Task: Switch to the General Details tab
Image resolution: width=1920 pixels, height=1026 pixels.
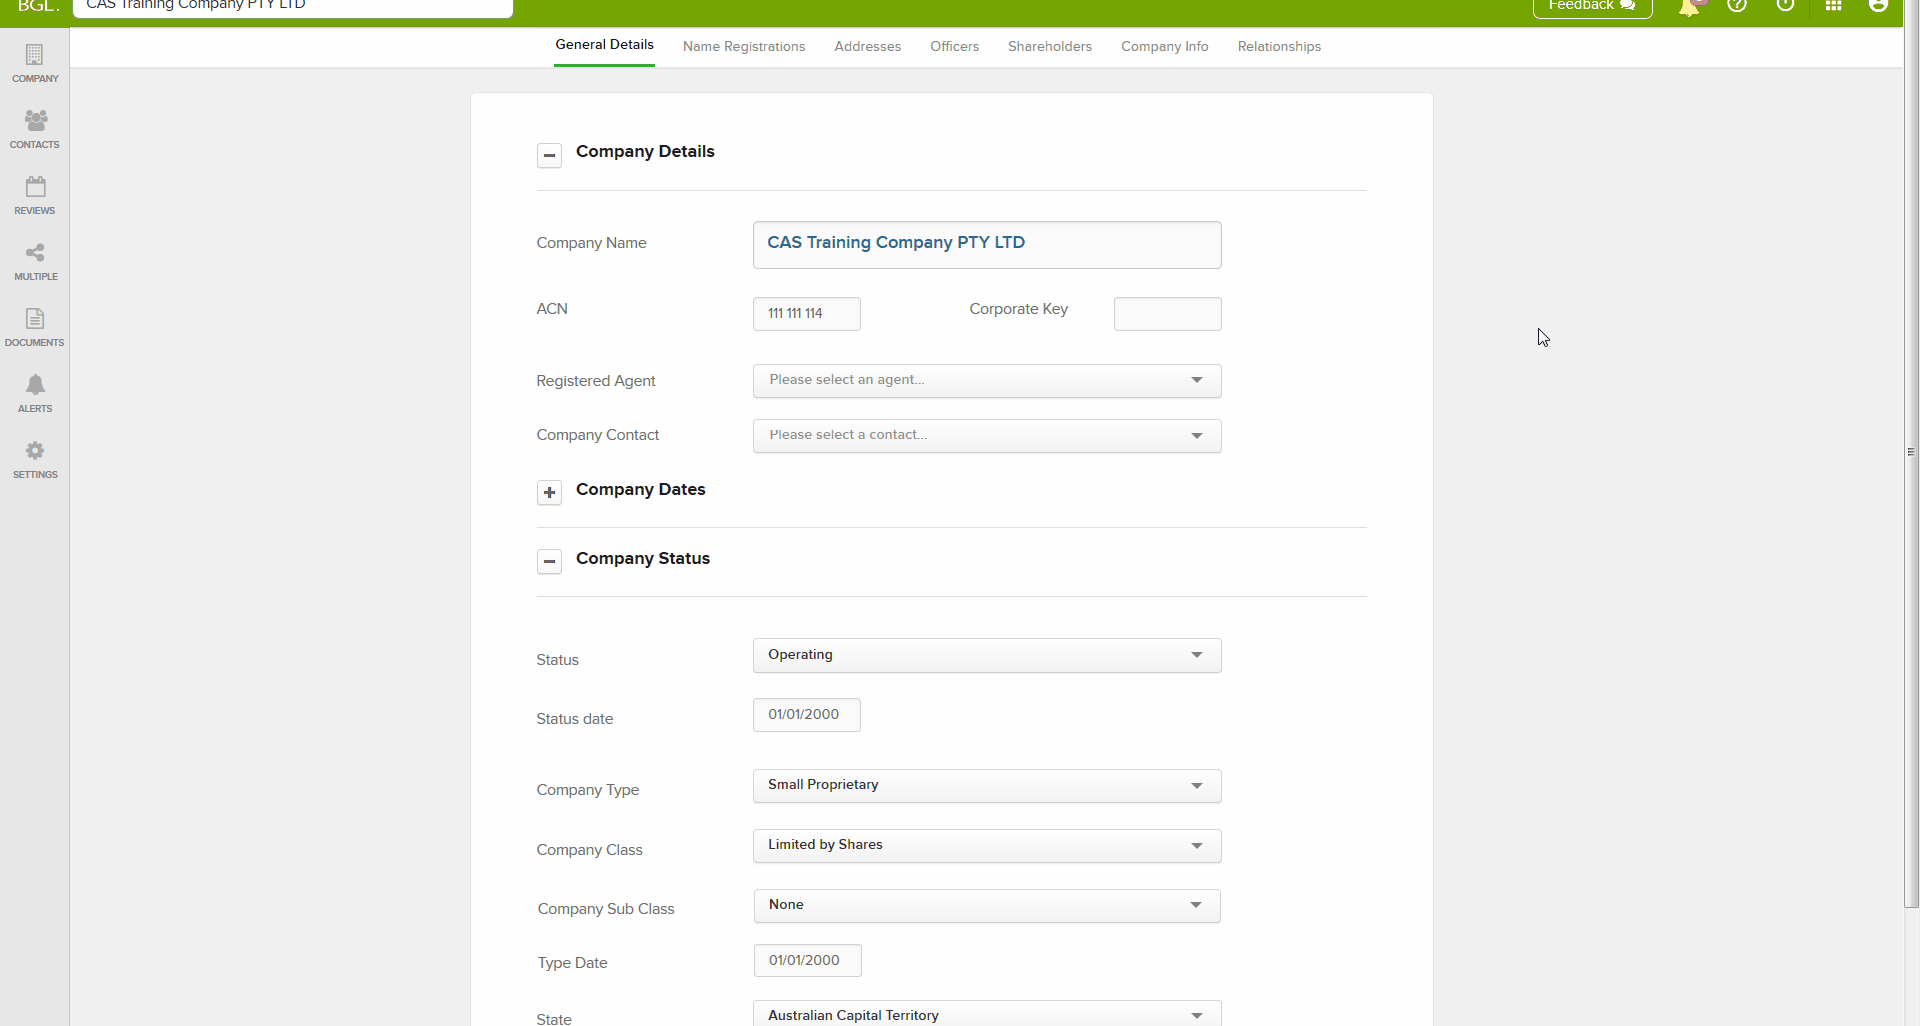Action: point(604,45)
